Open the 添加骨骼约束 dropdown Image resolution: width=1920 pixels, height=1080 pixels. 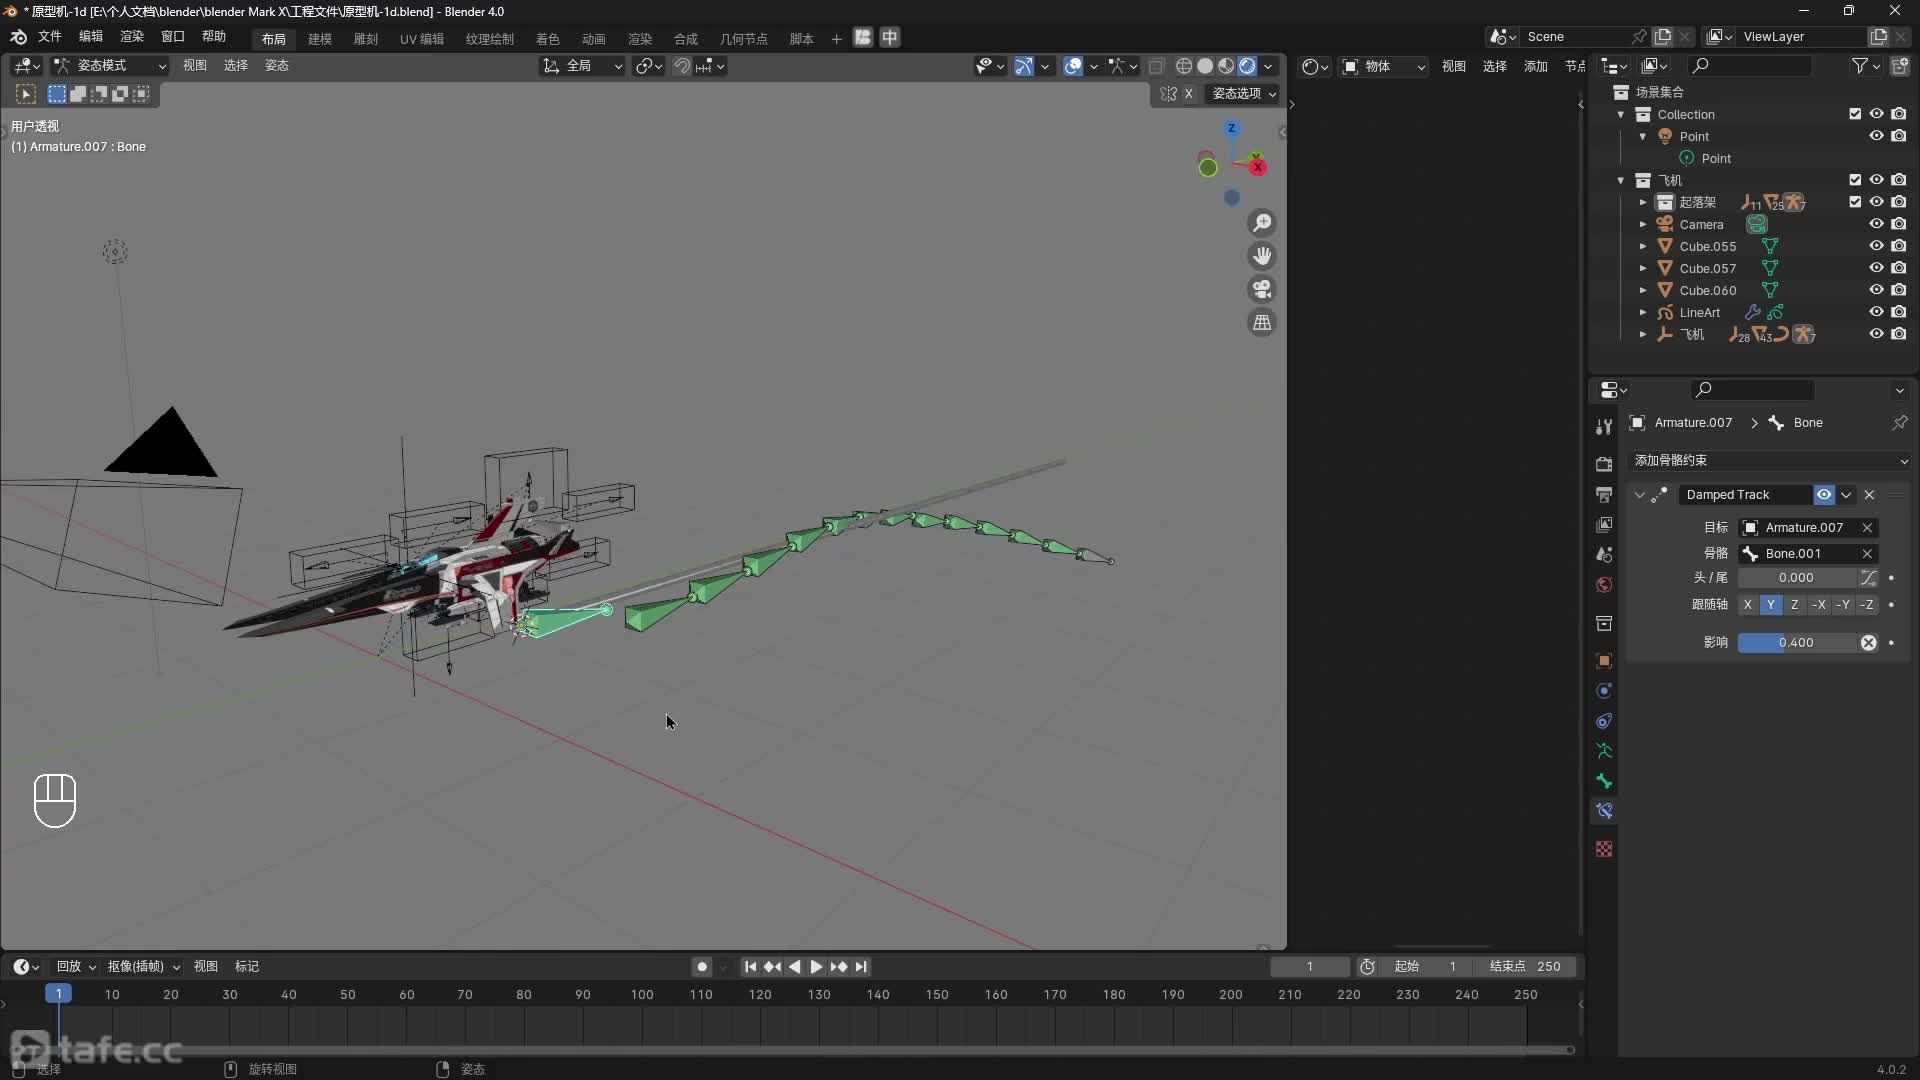[x=1769, y=460]
